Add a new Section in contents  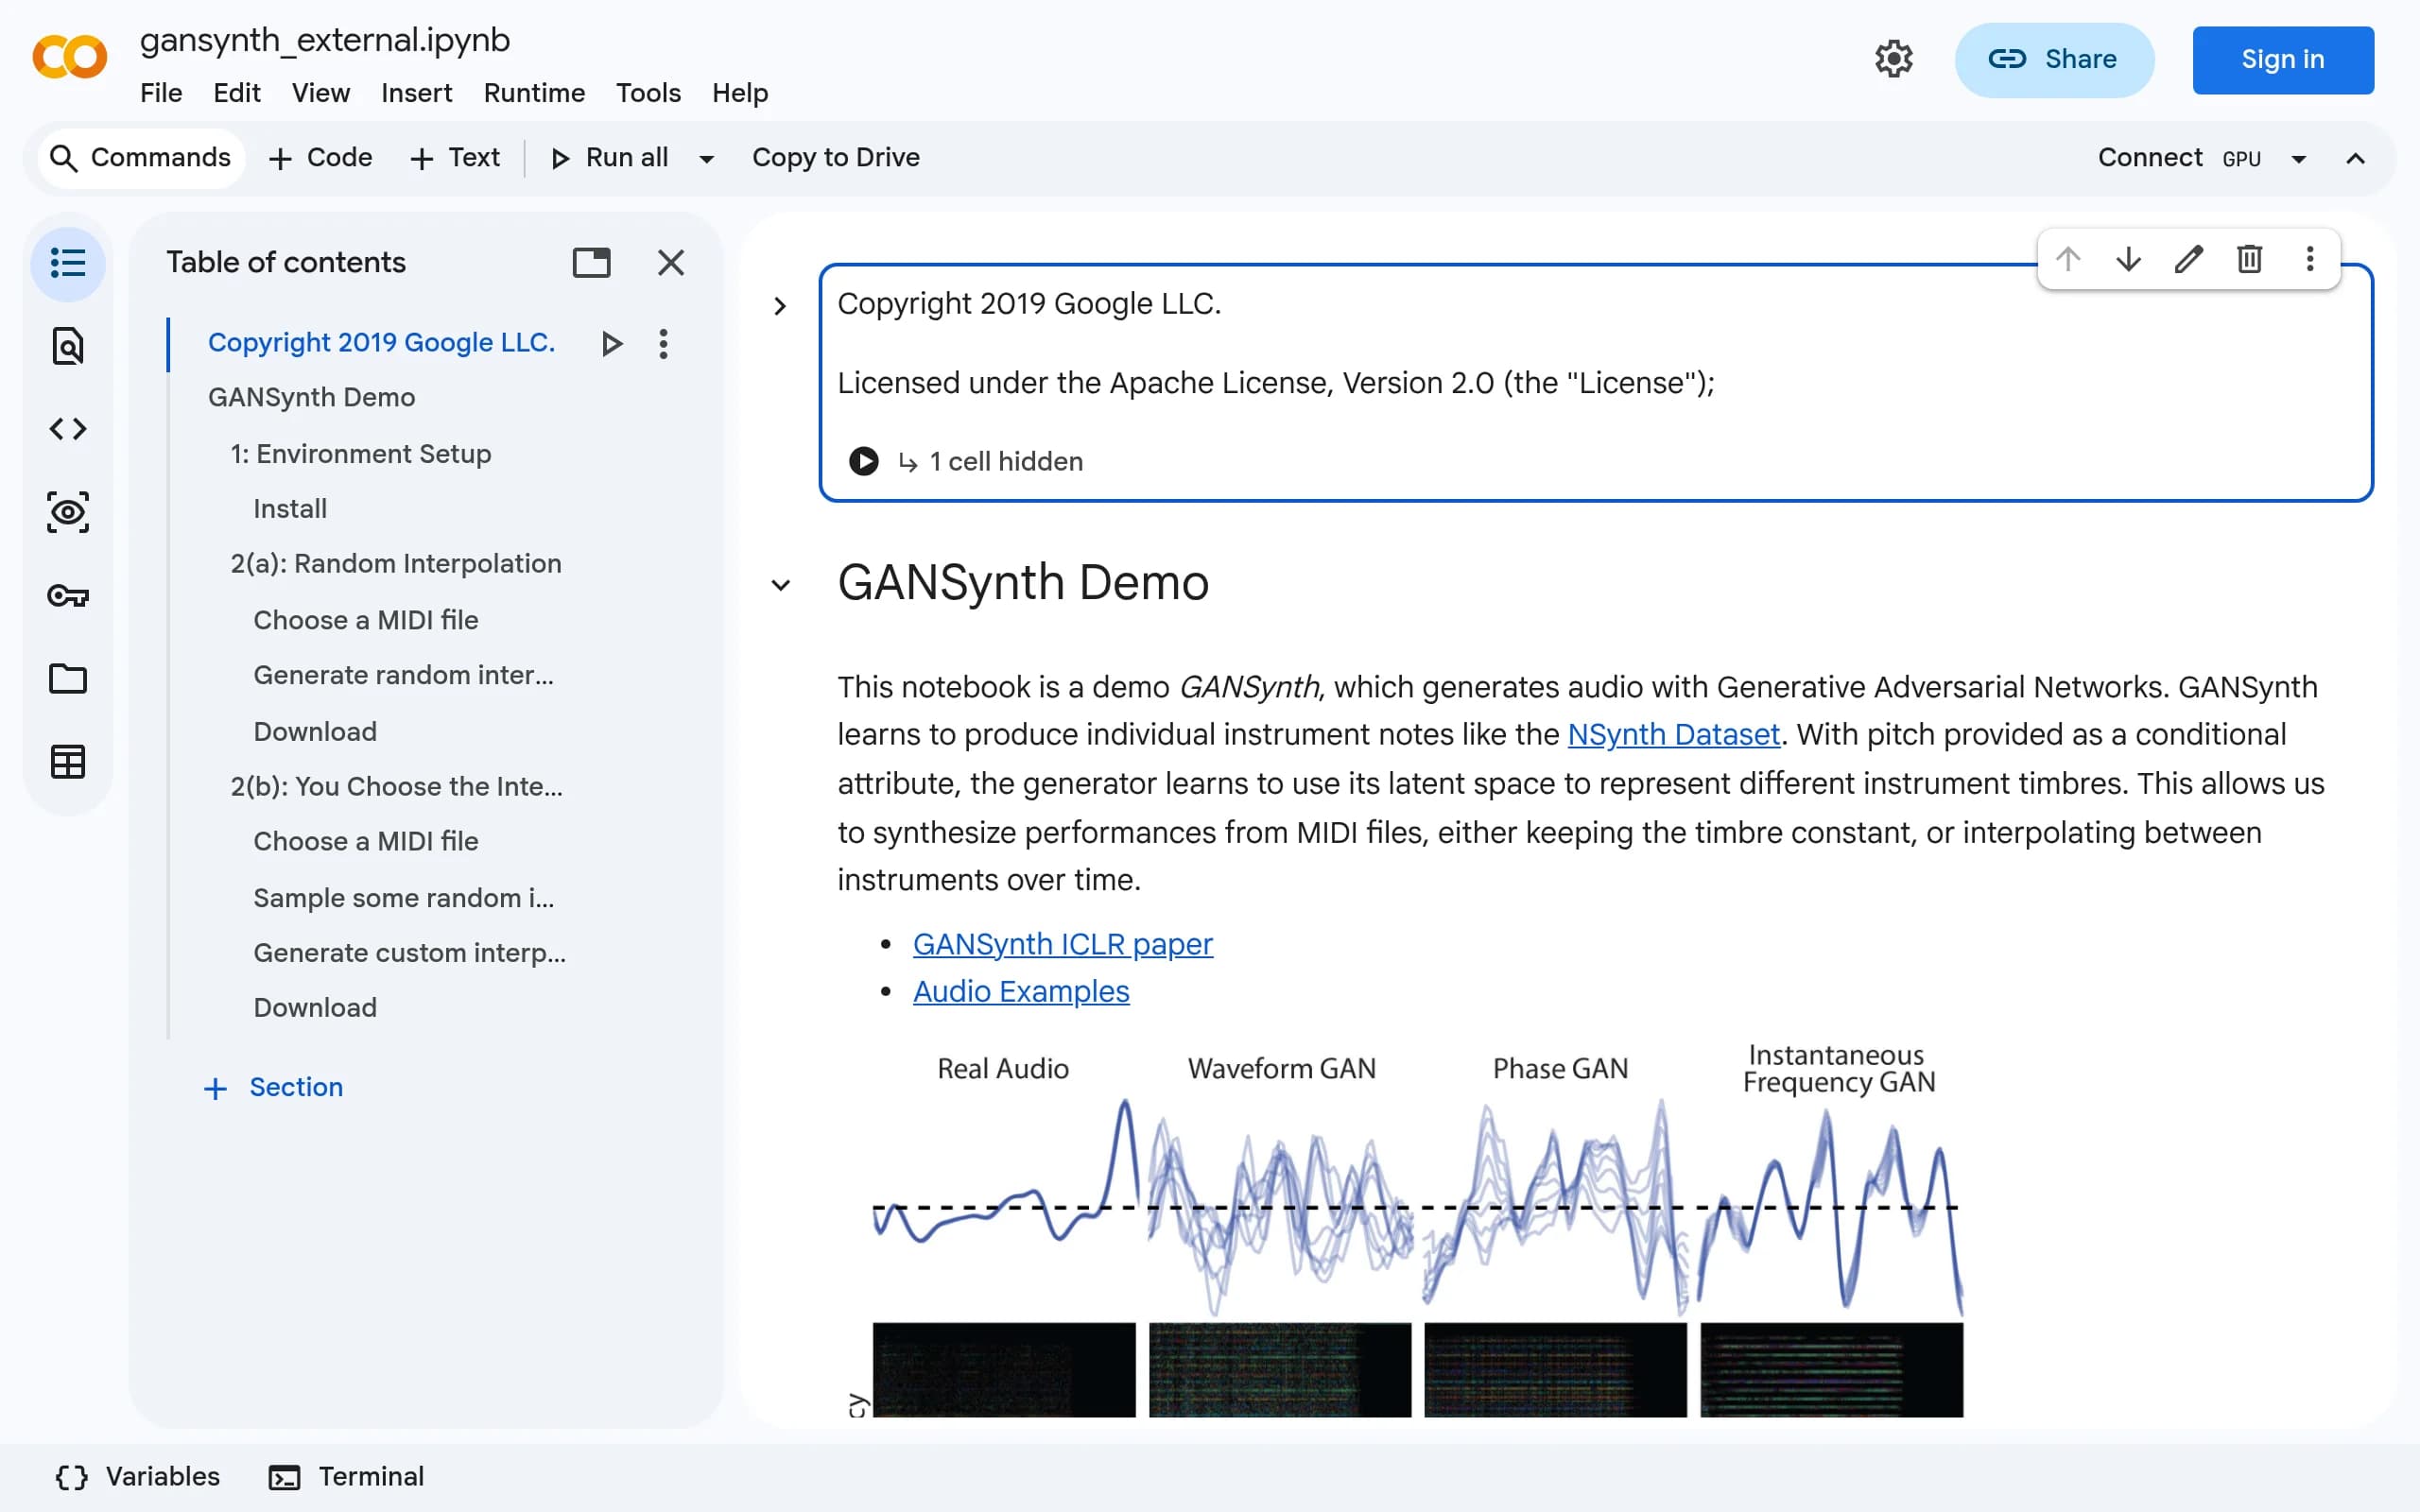[273, 1087]
